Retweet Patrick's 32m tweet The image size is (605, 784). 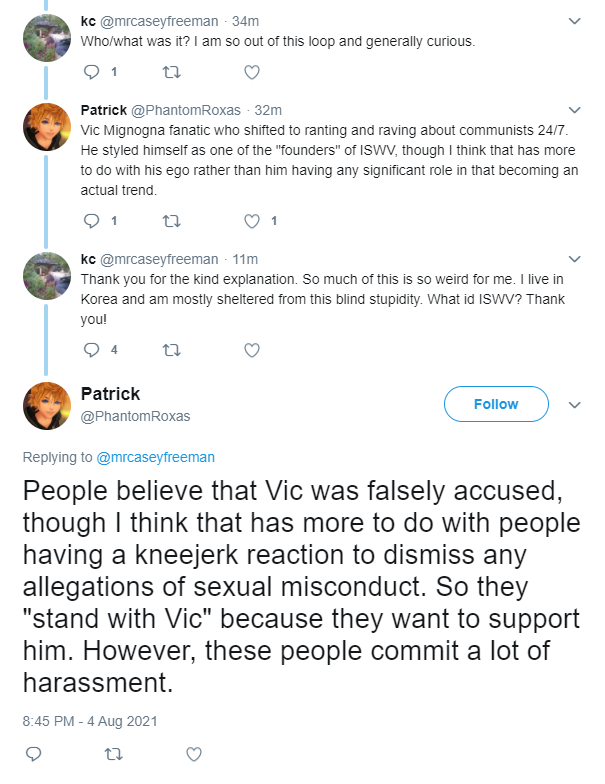pyautogui.click(x=172, y=220)
